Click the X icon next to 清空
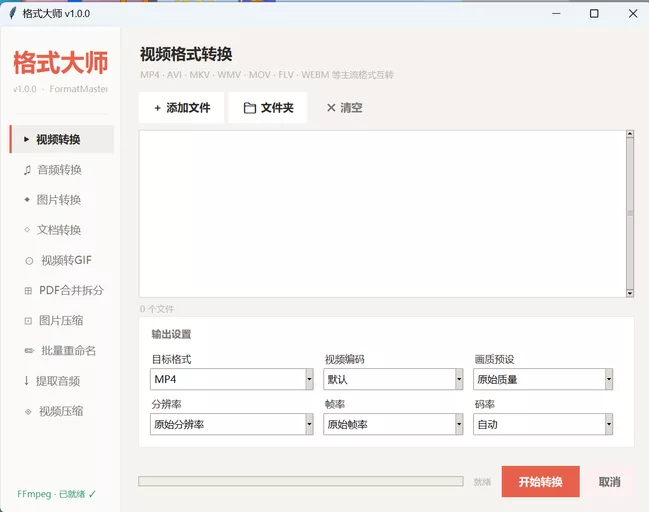 click(x=331, y=108)
